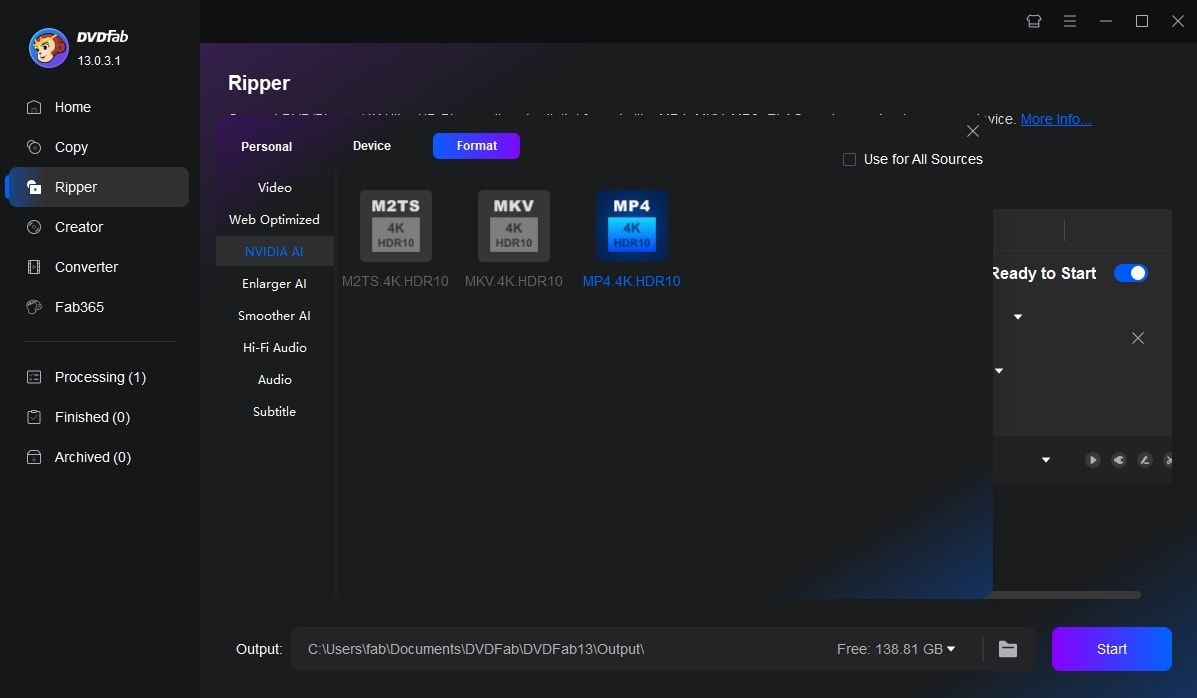The height and width of the screenshot is (698, 1197).
Task: Expand the Free 138.81 GB drive dropdown
Action: (x=951, y=649)
